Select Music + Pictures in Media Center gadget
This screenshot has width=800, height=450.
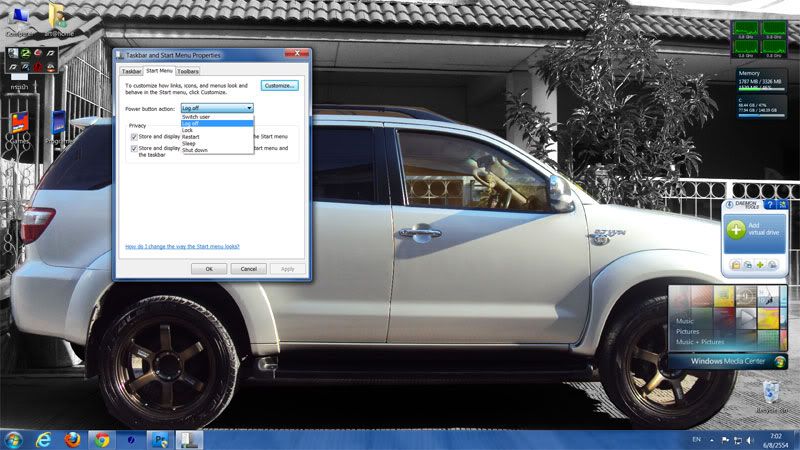point(700,342)
